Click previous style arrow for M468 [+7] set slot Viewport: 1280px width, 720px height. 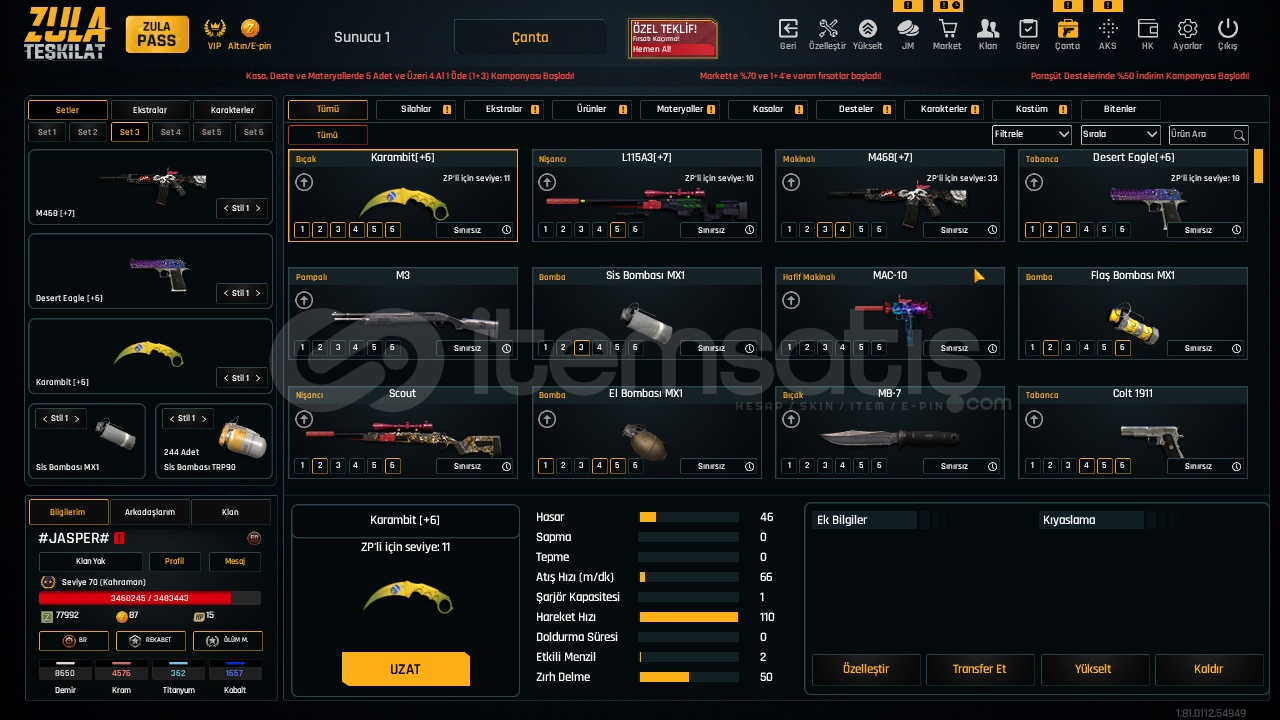point(225,208)
